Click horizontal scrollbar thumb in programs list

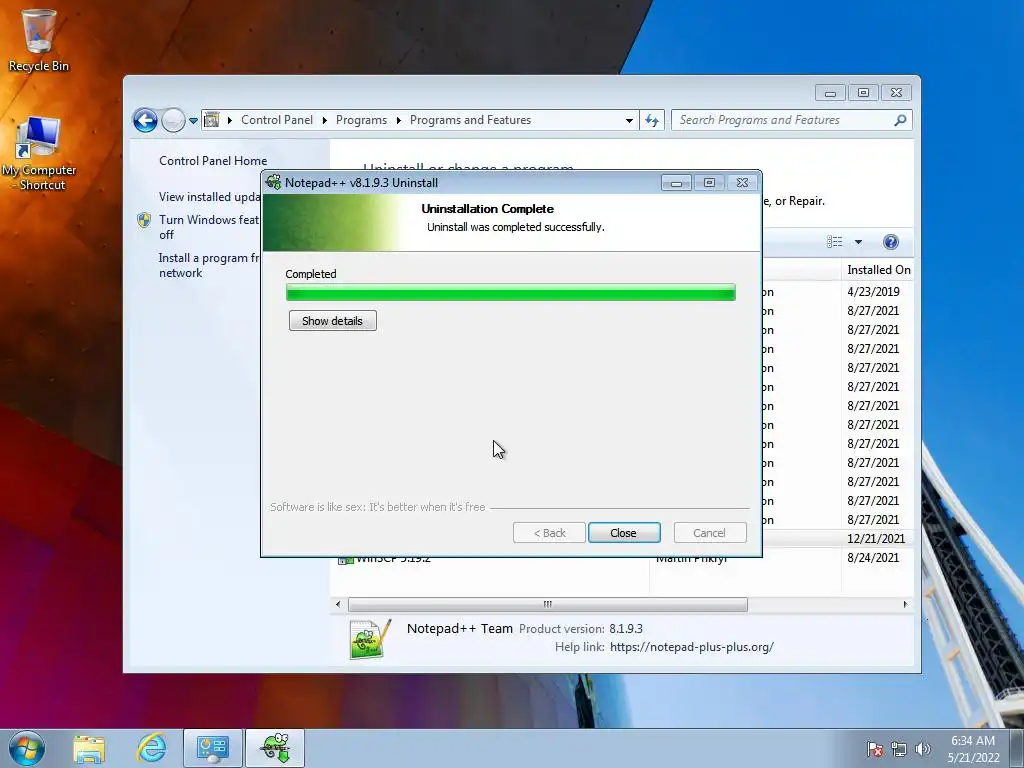click(x=548, y=604)
